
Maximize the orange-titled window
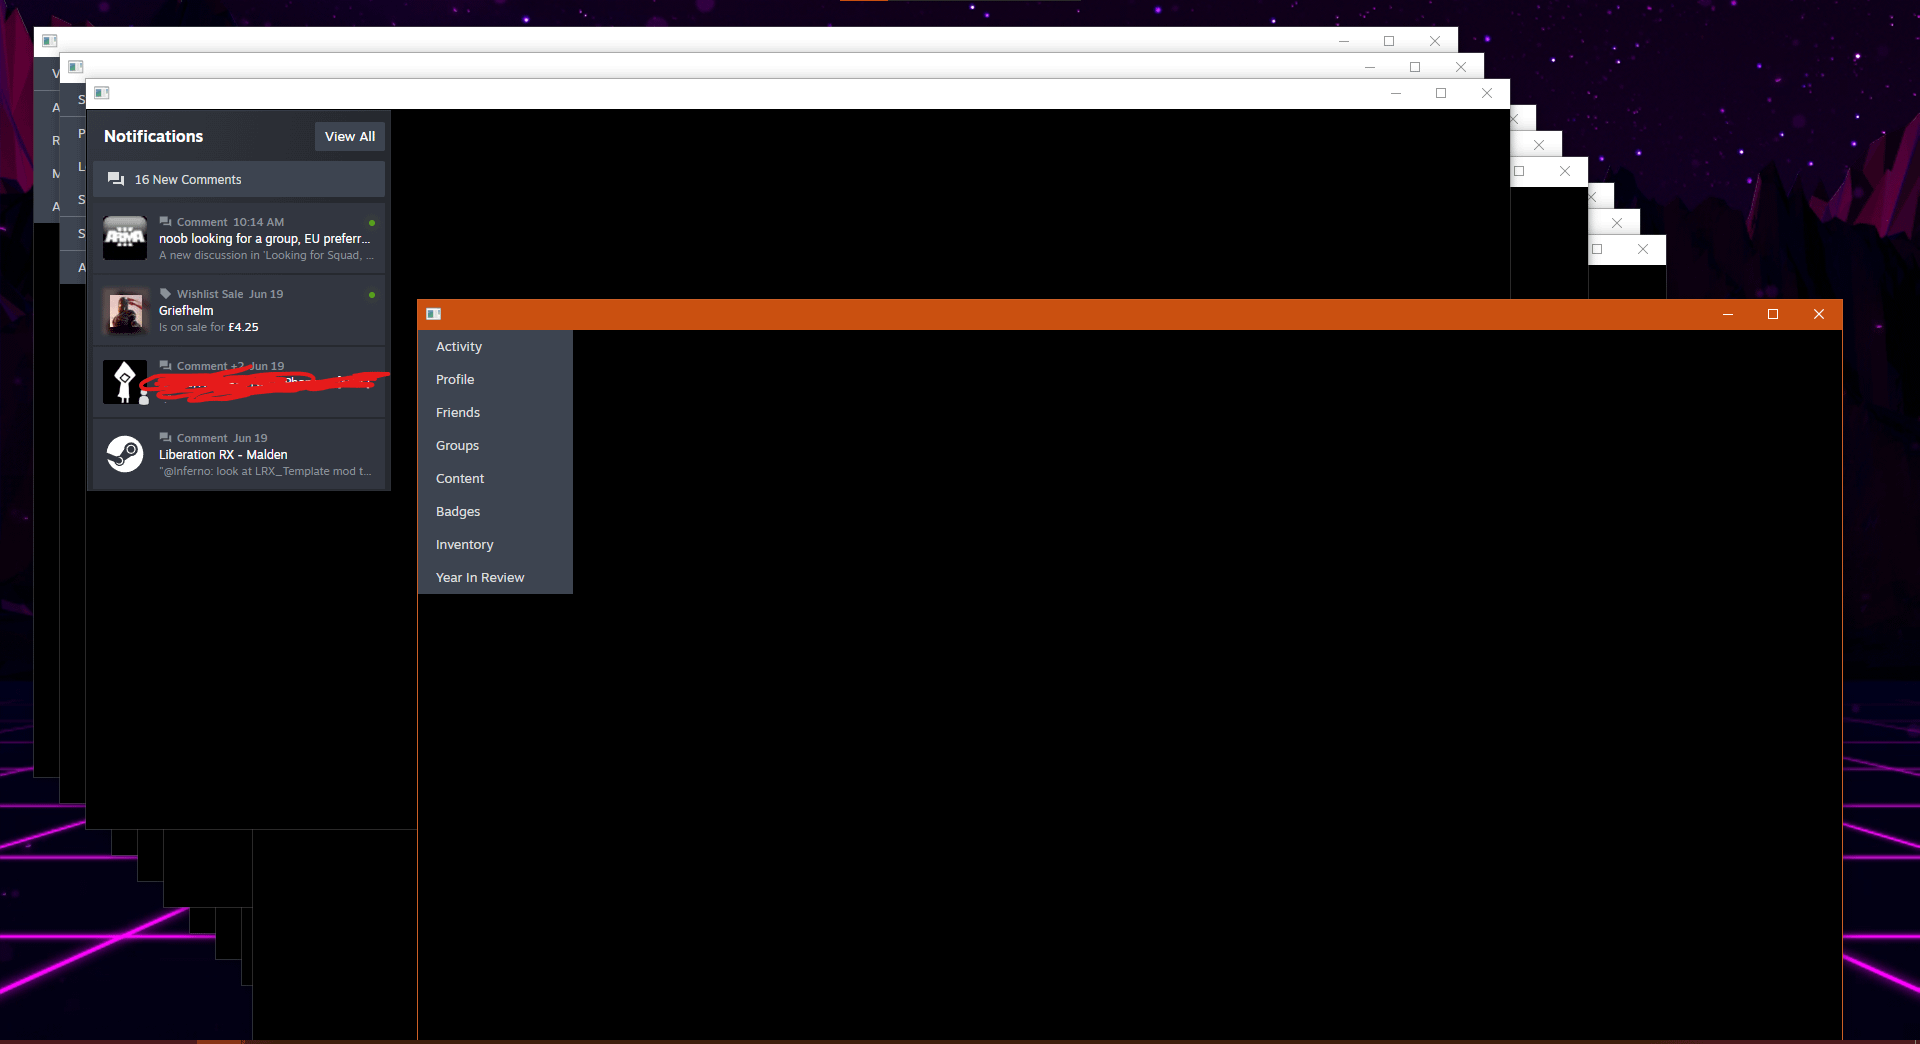1773,314
